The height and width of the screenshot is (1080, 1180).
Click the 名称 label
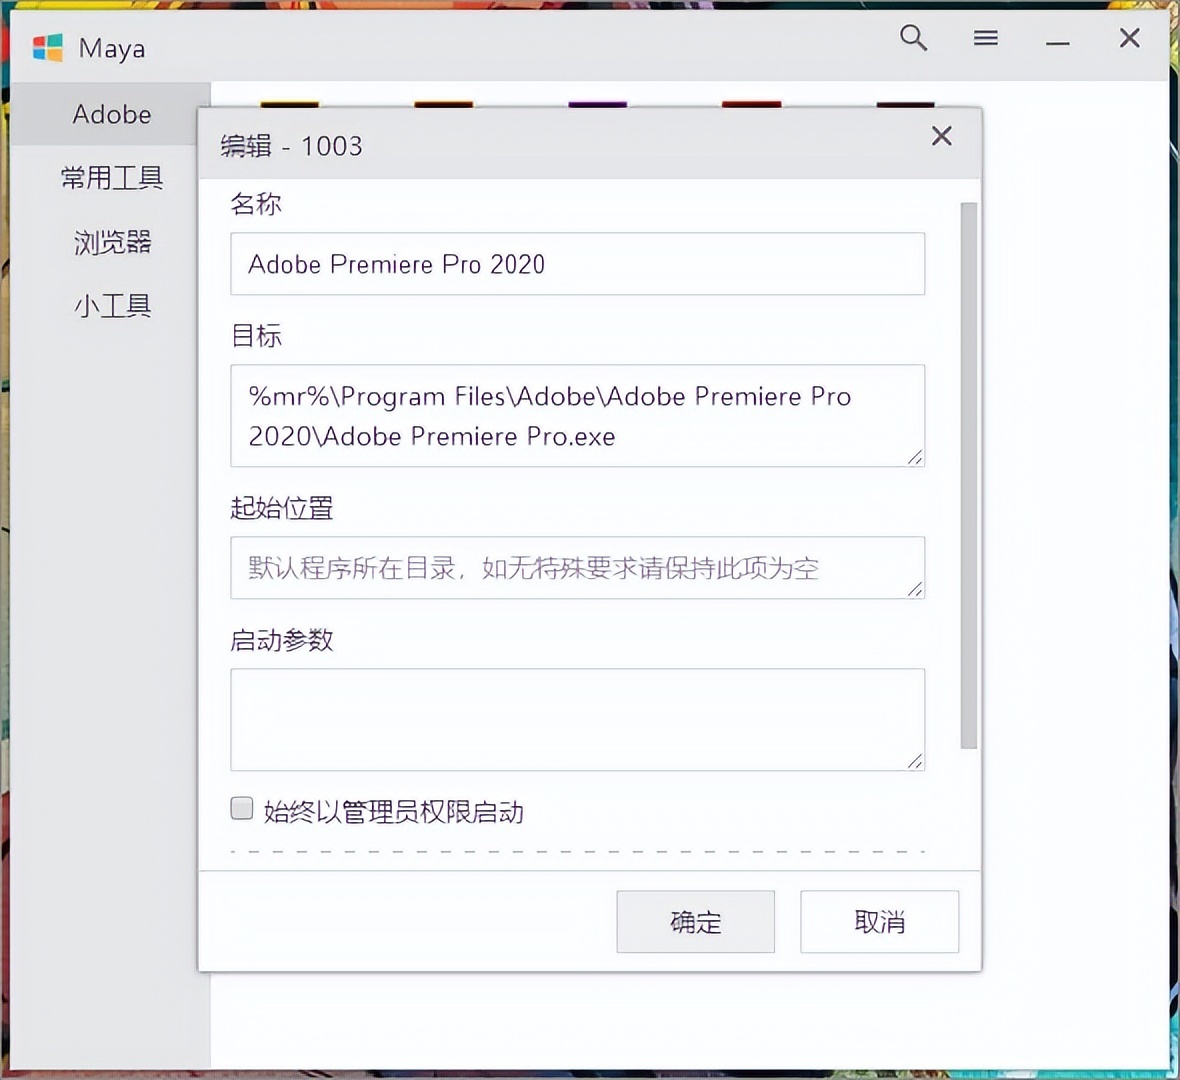pos(256,204)
